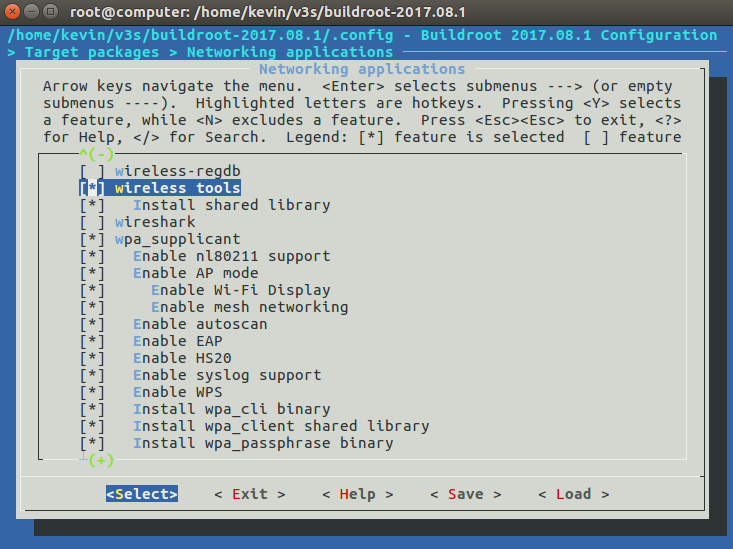This screenshot has height=549, width=733.
Task: Toggle the Enable nl80211 support checkbox
Action: tap(92, 256)
